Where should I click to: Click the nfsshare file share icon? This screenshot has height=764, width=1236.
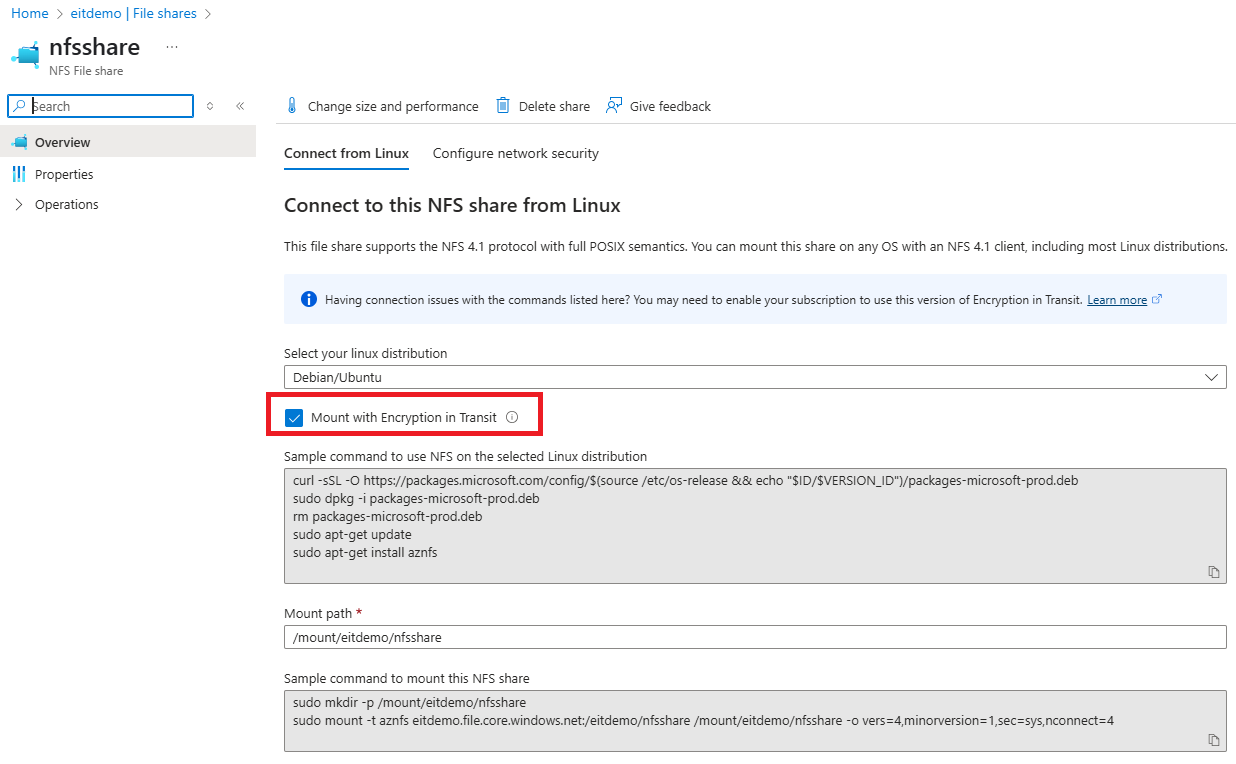[x=27, y=54]
